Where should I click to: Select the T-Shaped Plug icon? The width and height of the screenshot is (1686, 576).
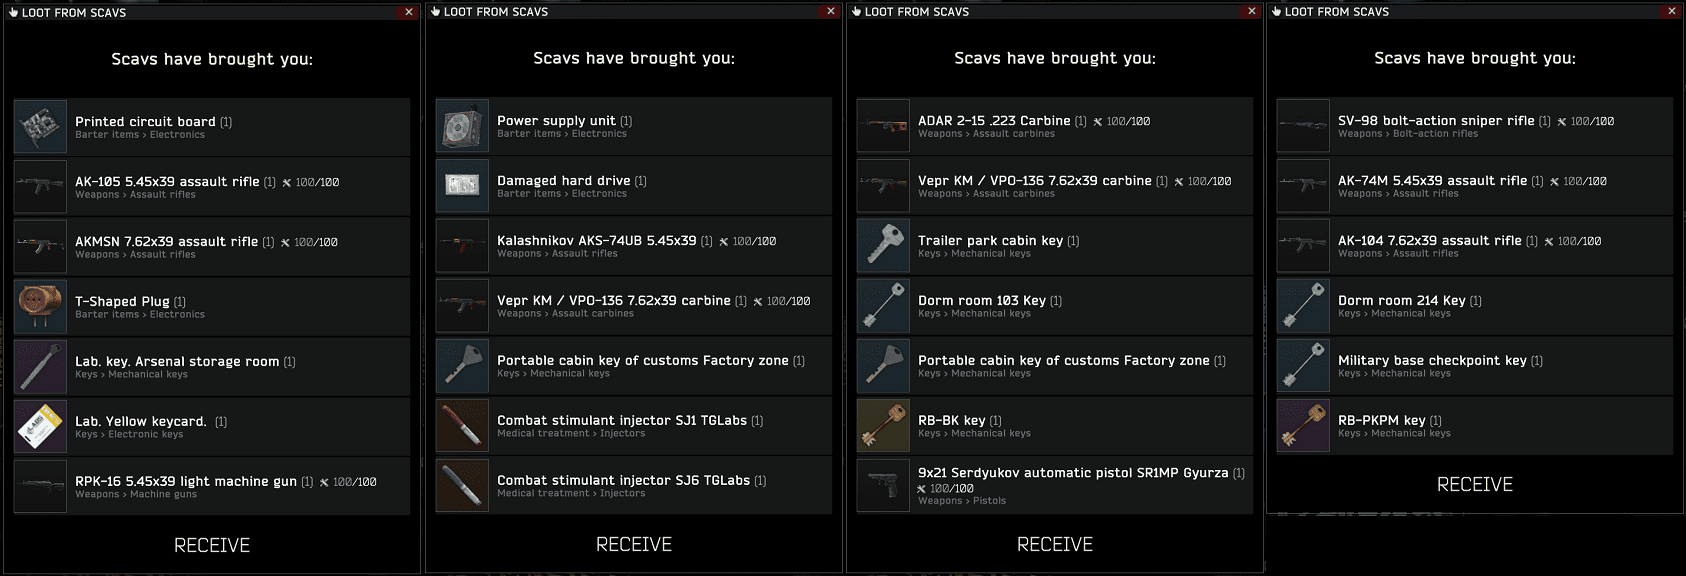tap(40, 307)
